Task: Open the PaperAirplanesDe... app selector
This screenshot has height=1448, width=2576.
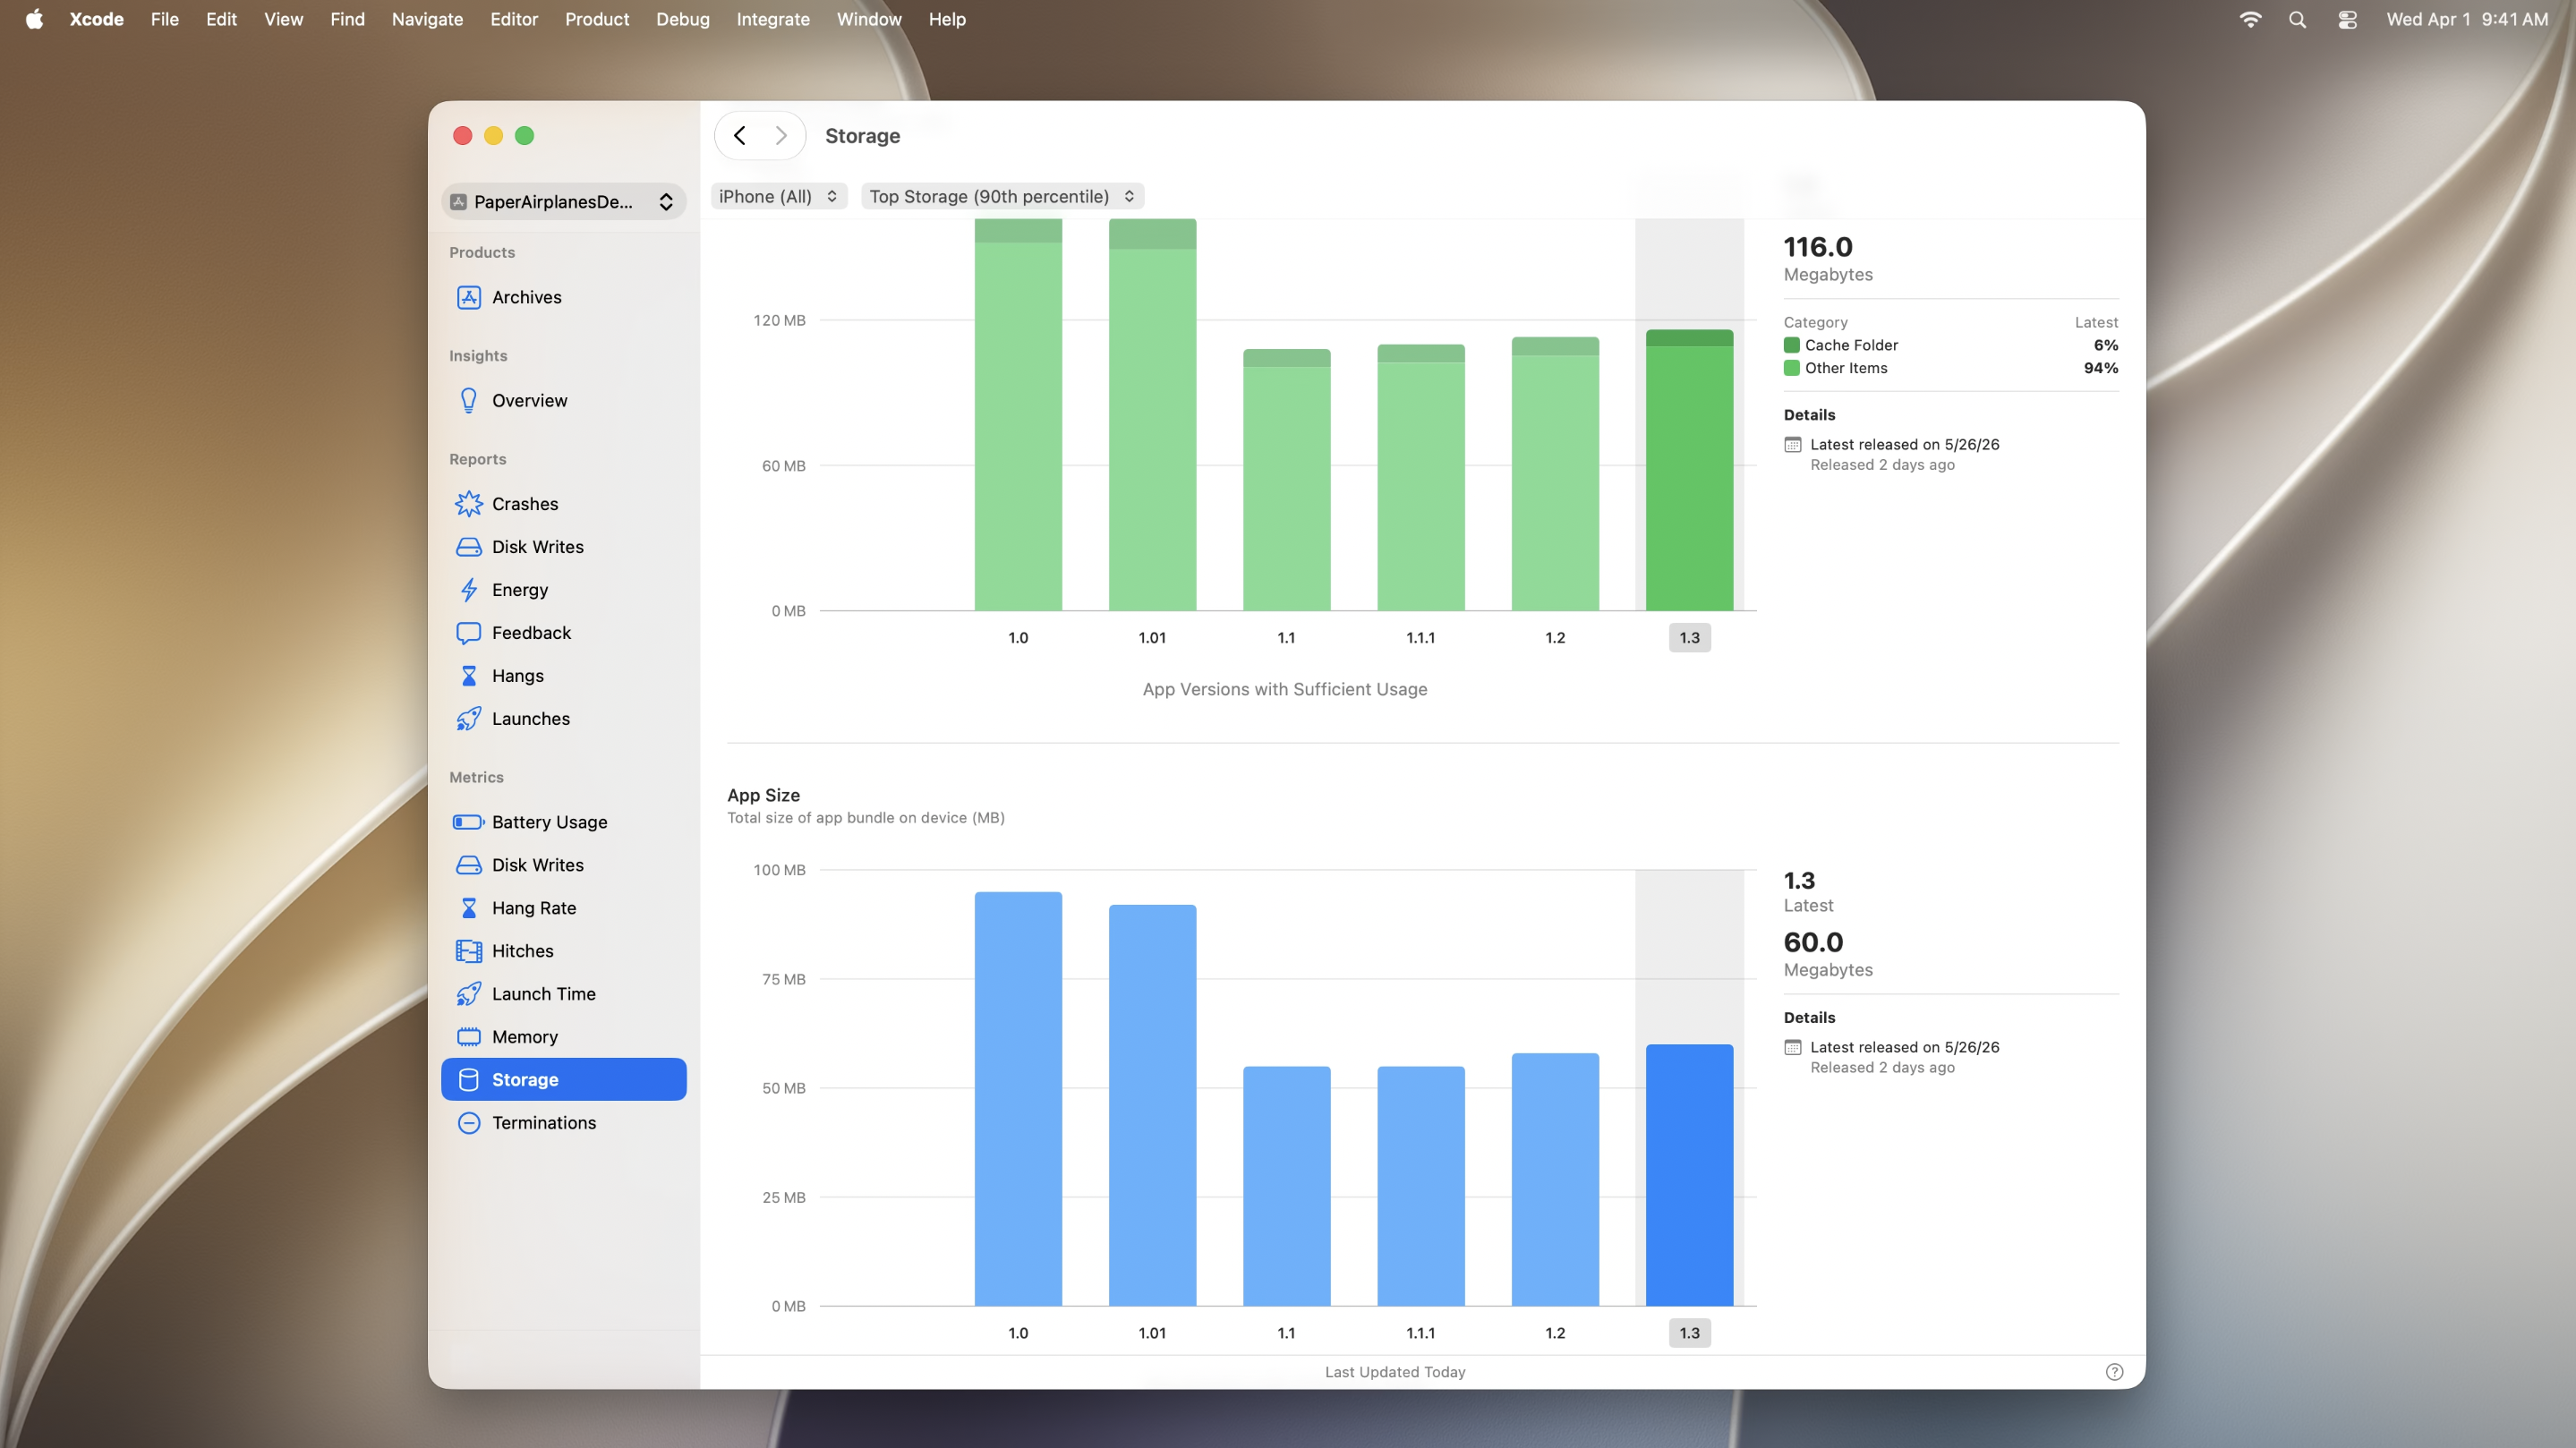Action: click(x=563, y=201)
